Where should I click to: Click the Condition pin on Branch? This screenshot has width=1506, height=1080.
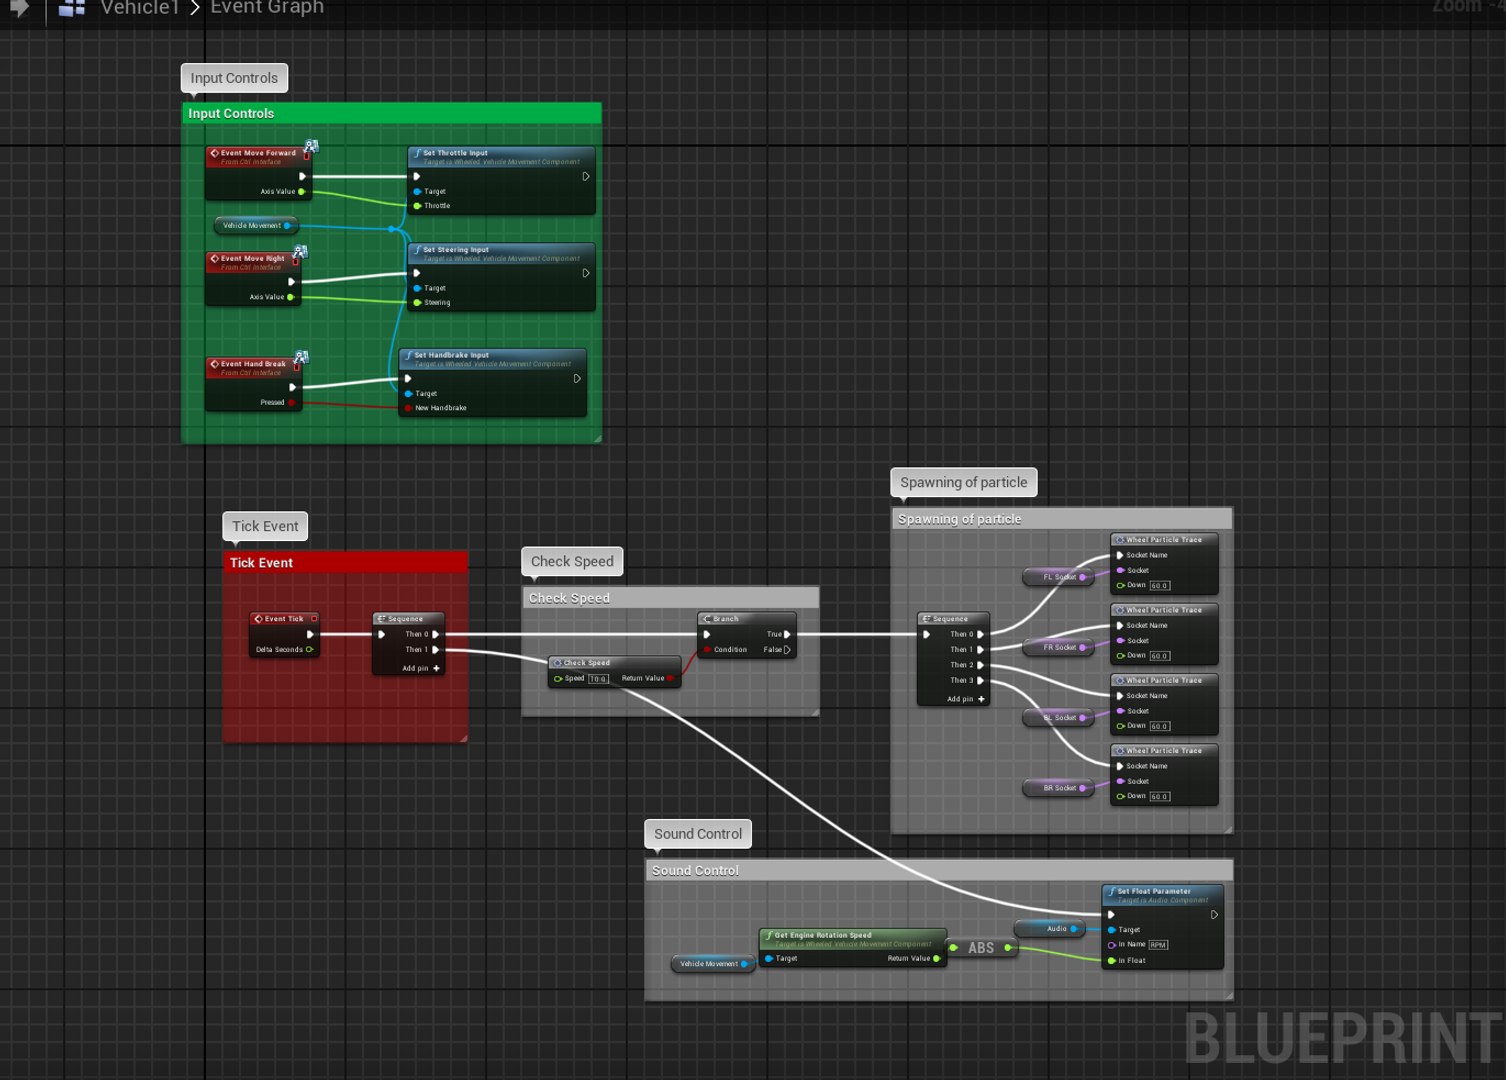707,649
